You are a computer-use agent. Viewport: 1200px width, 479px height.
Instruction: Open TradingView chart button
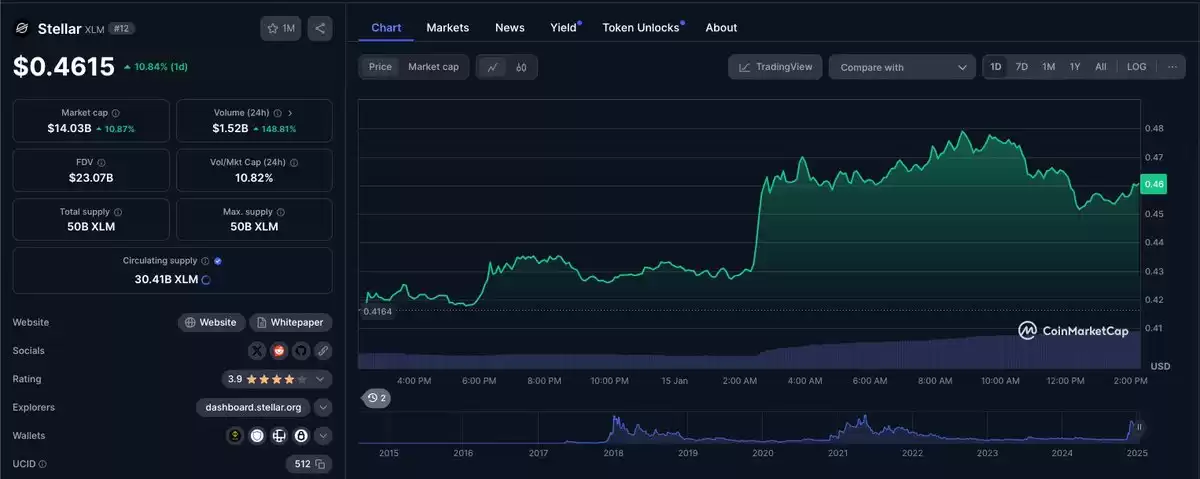tap(776, 67)
